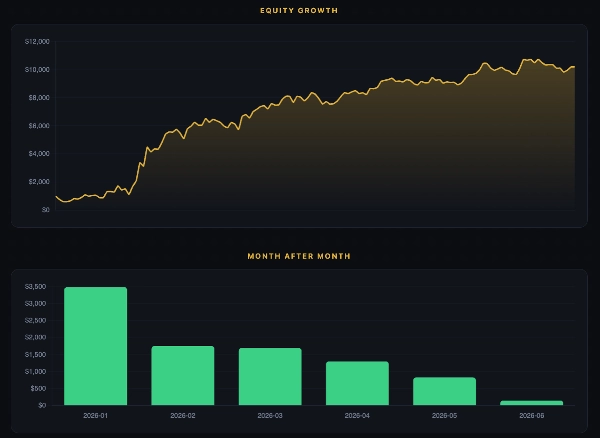Click the 2026-04 month label
Screen dimensions: 600x438
(357, 415)
